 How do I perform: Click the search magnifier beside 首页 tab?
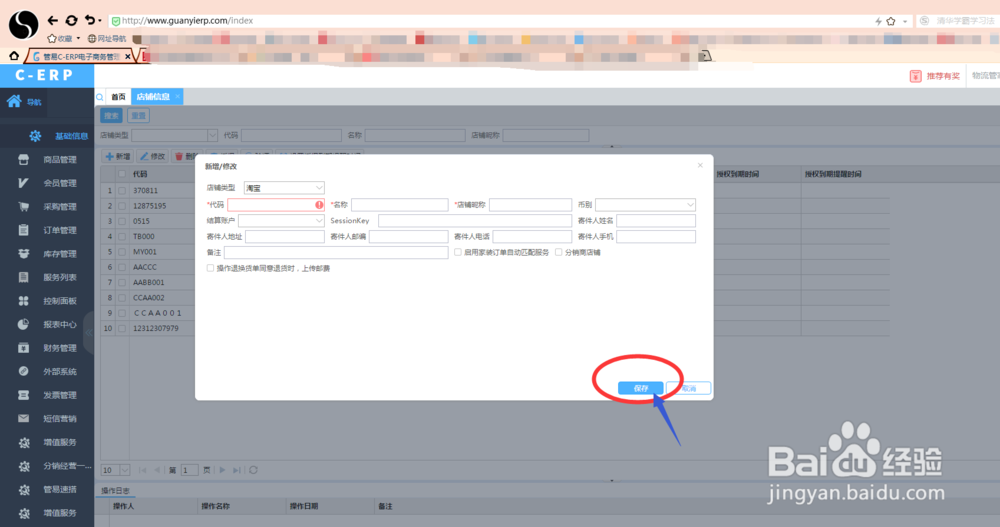tap(99, 97)
